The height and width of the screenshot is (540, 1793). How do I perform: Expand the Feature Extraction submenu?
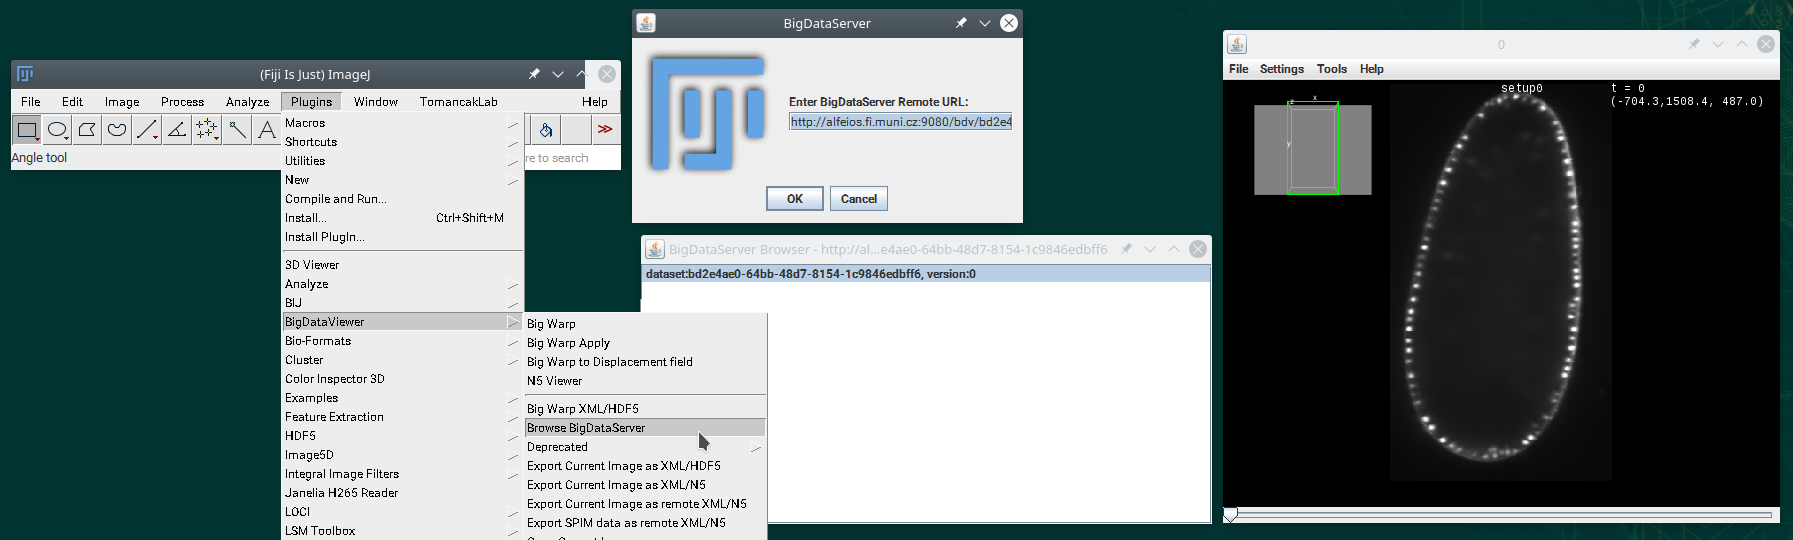coord(402,417)
